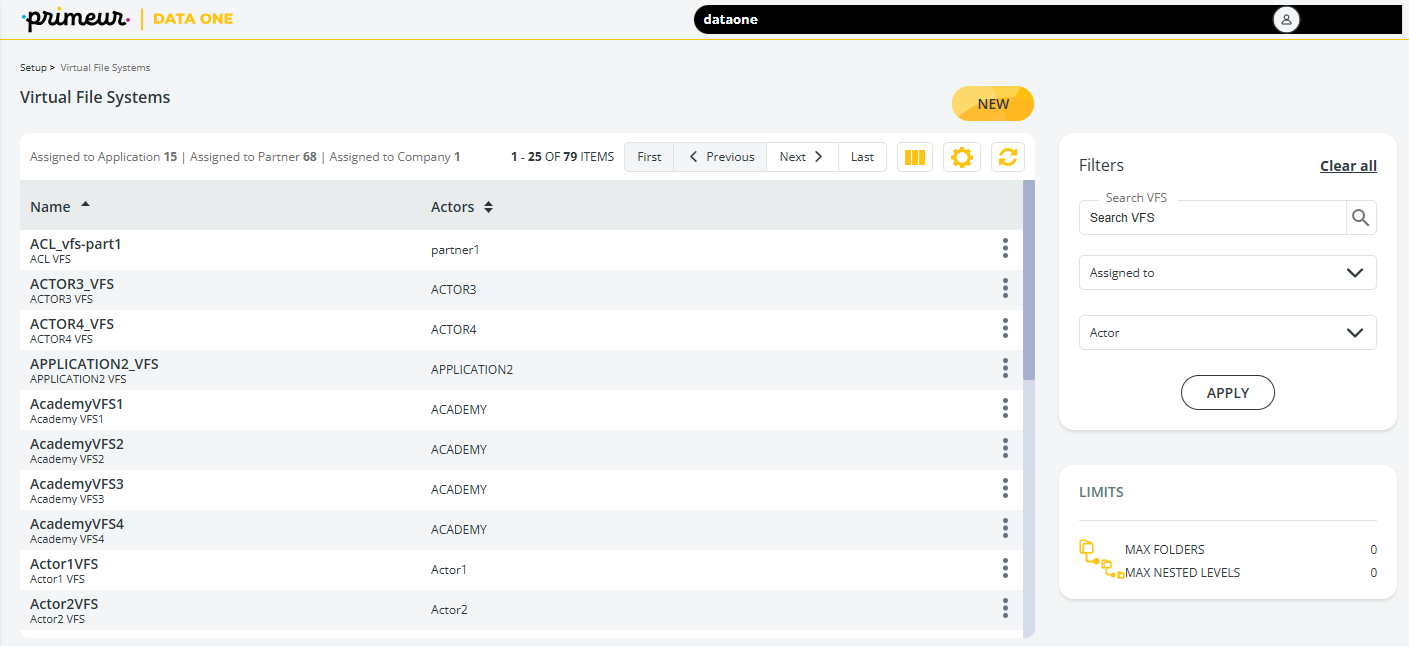Screen dimensions: 1409x646
Task: Expand the Assigned to dropdown
Action: (1227, 273)
